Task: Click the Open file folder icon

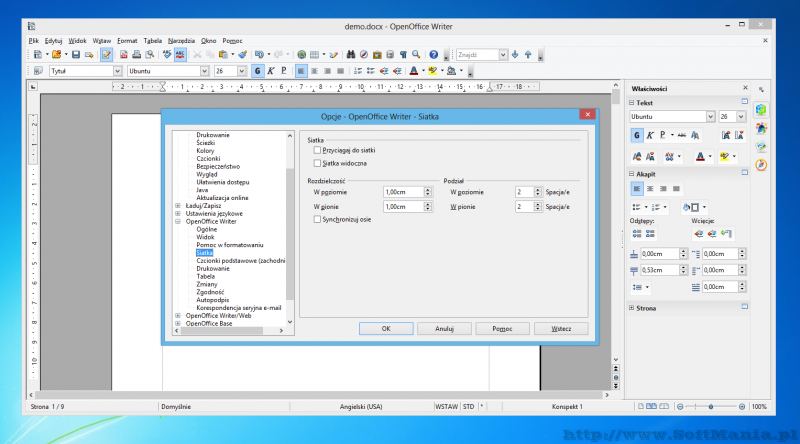Action: click(x=57, y=55)
